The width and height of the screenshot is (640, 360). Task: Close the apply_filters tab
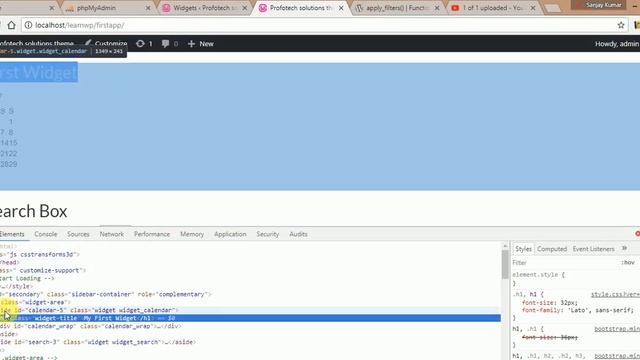[x=437, y=8]
